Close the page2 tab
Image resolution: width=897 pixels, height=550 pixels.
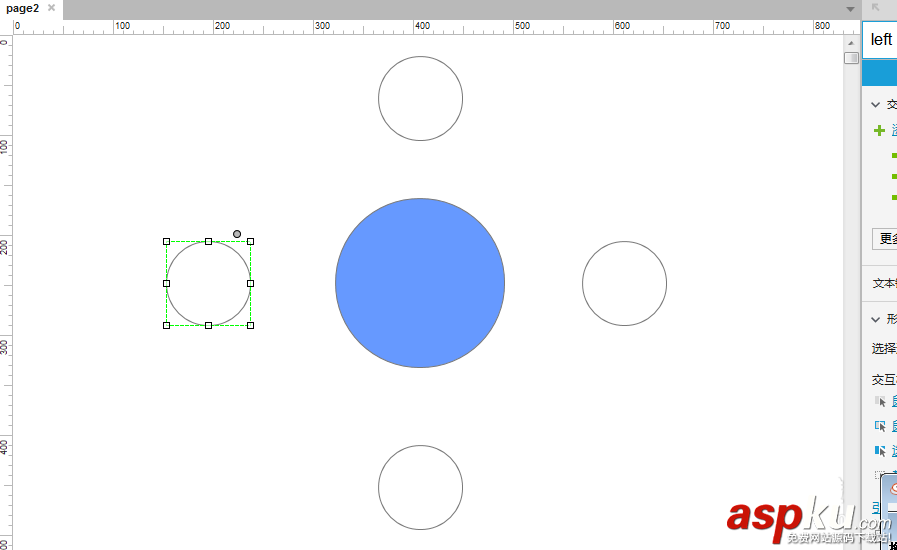pyautogui.click(x=51, y=8)
